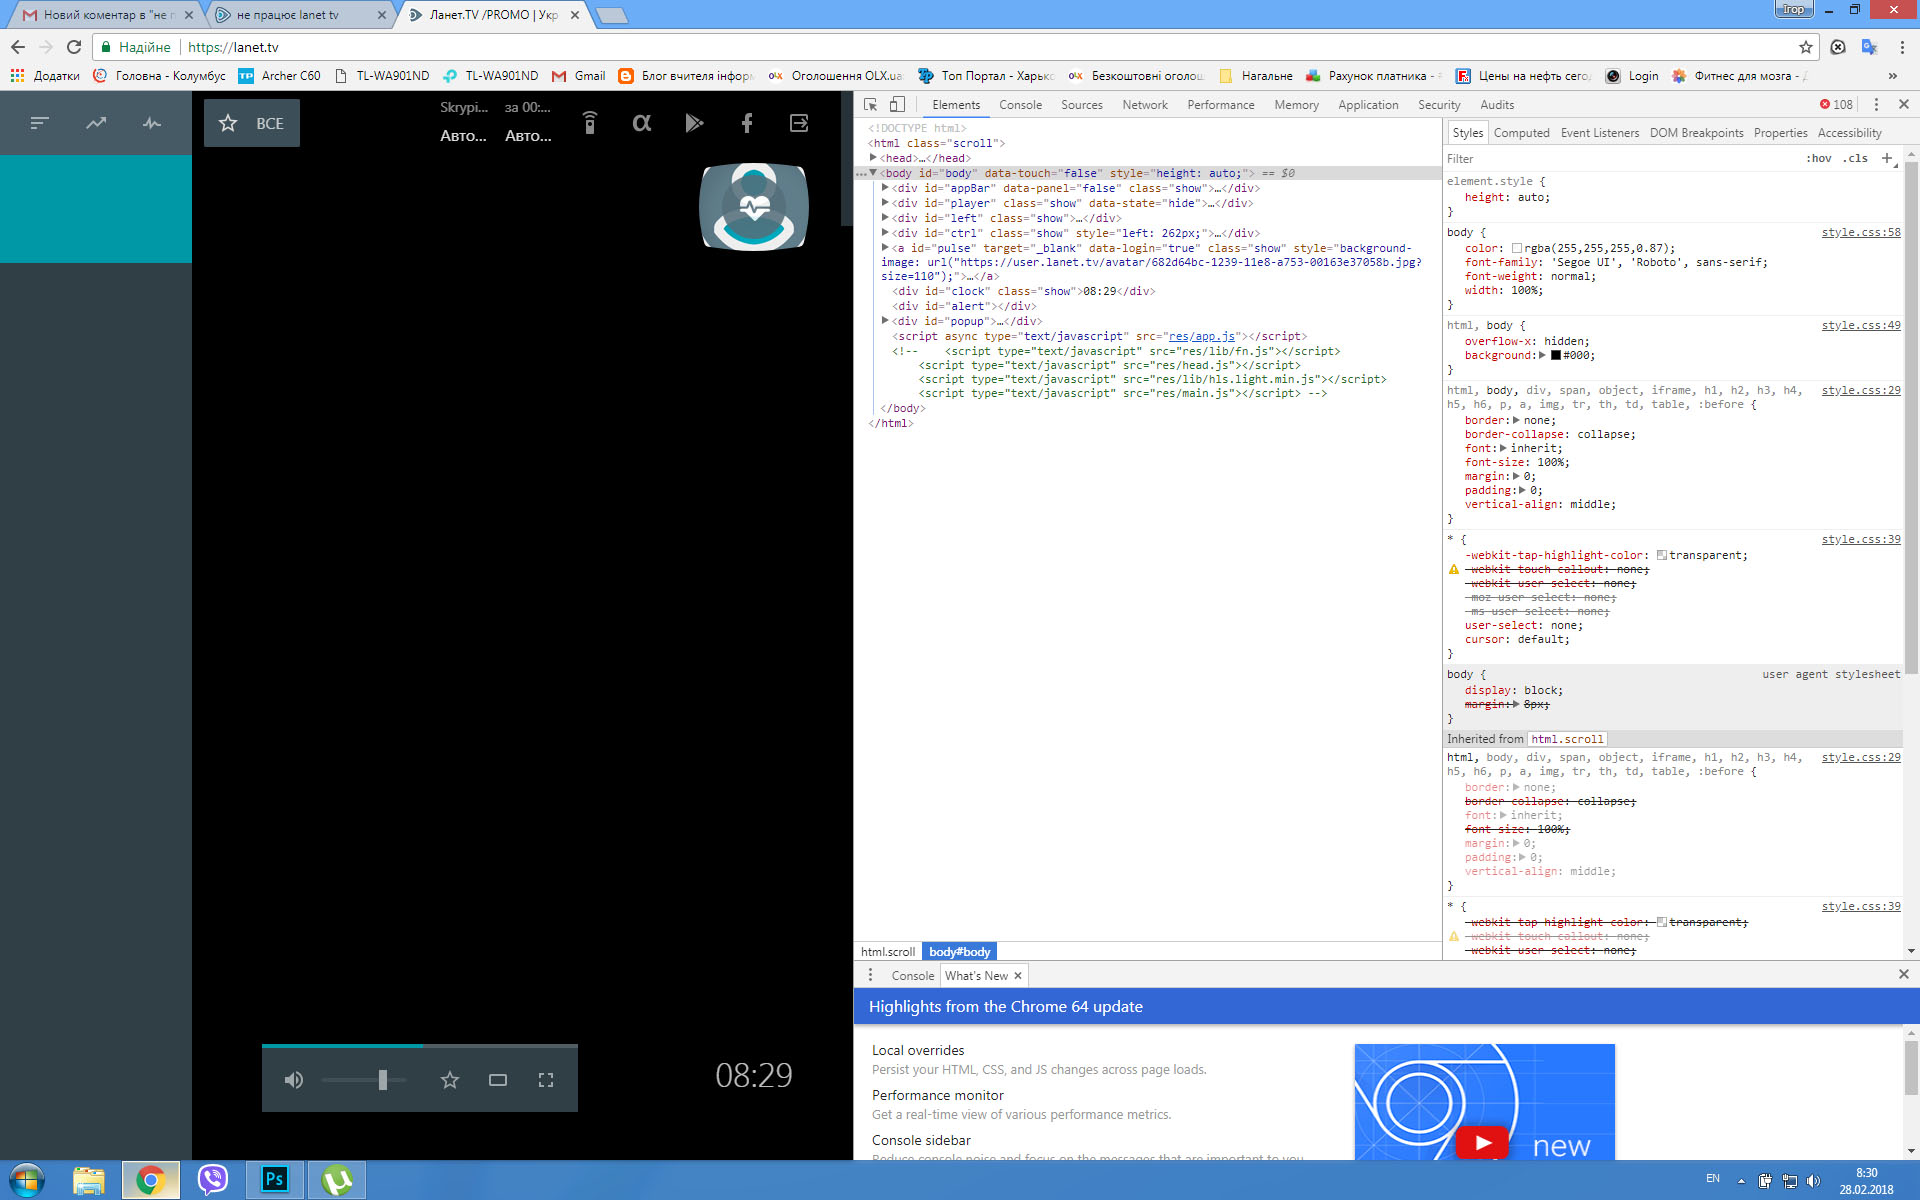
Task: Open the Facebook icon link
Action: point(746,123)
